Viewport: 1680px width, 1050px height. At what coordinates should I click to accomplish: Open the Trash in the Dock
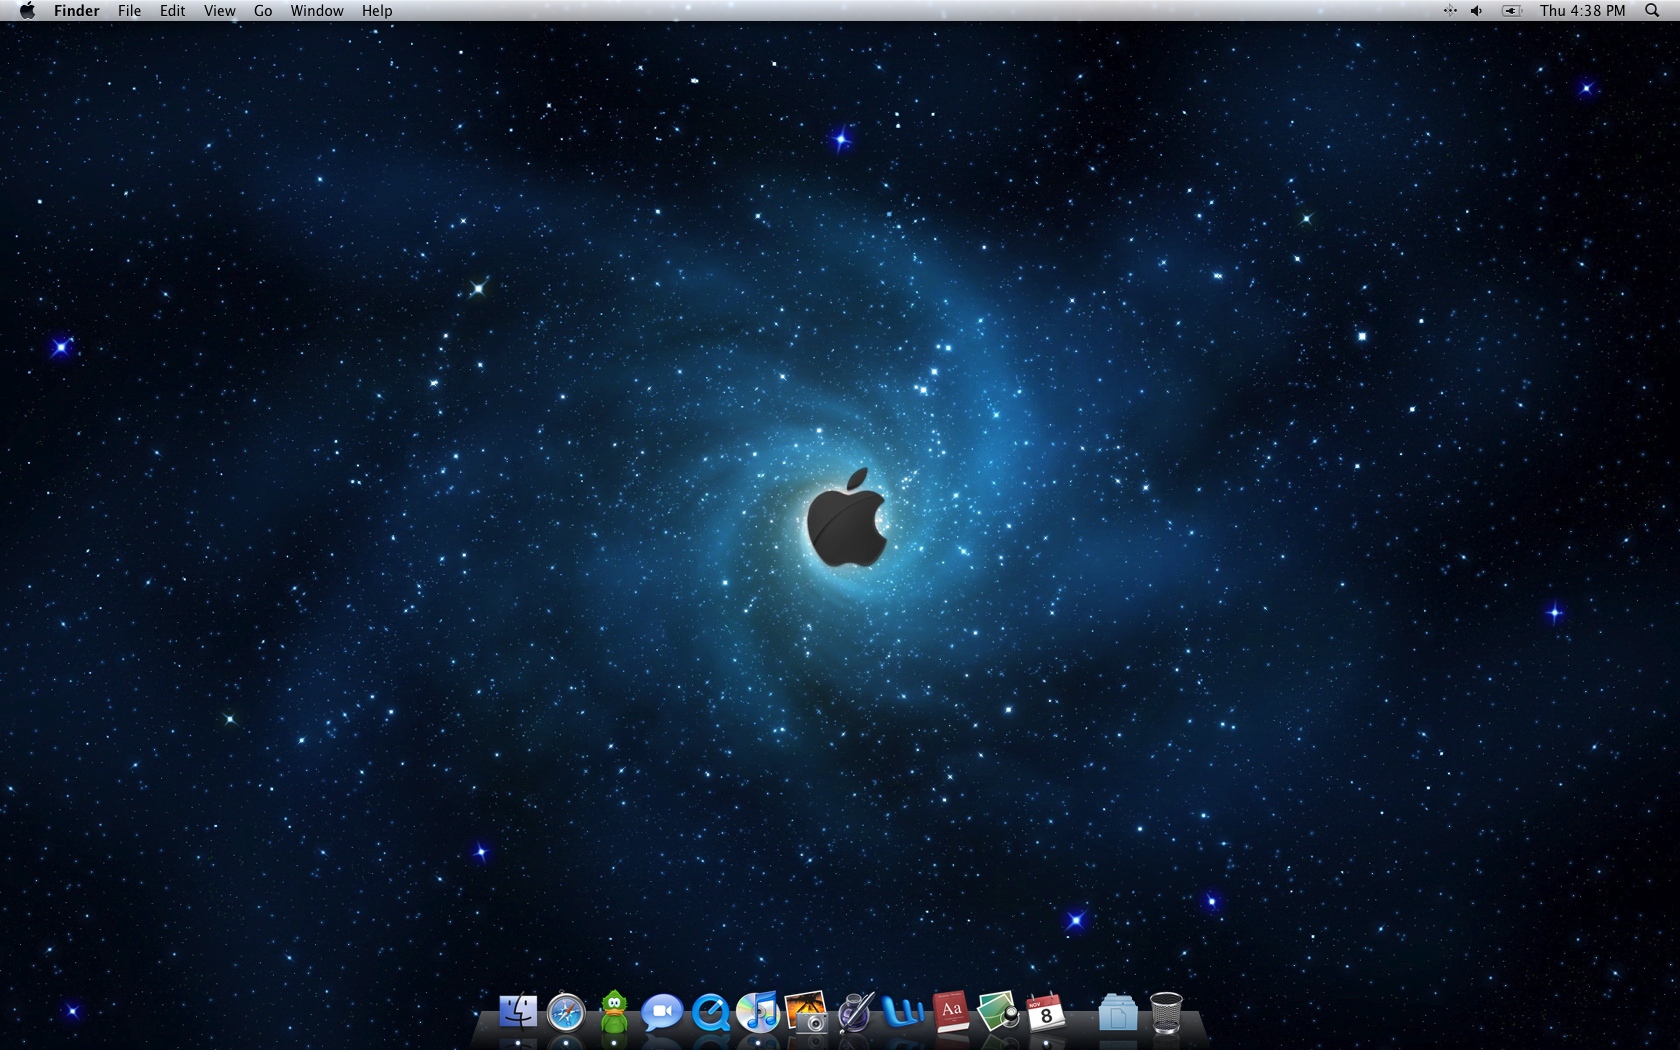[x=1166, y=1012]
